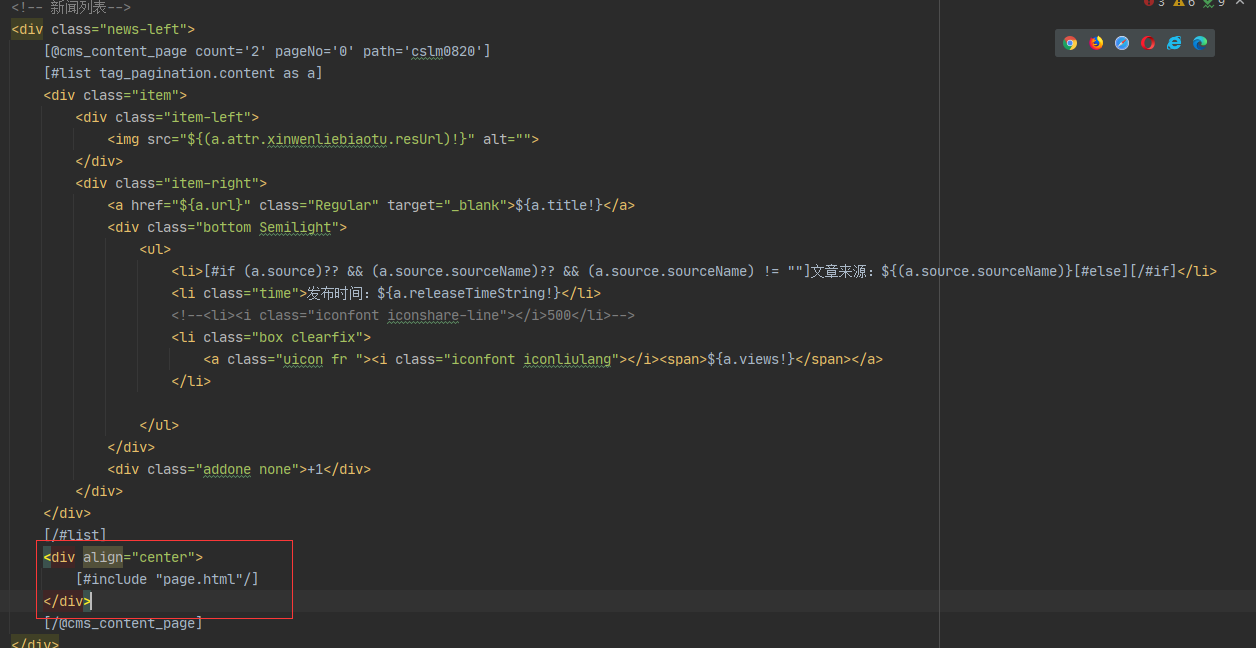
Task: Click the commented-out iconshare-line code line
Action: (402, 315)
